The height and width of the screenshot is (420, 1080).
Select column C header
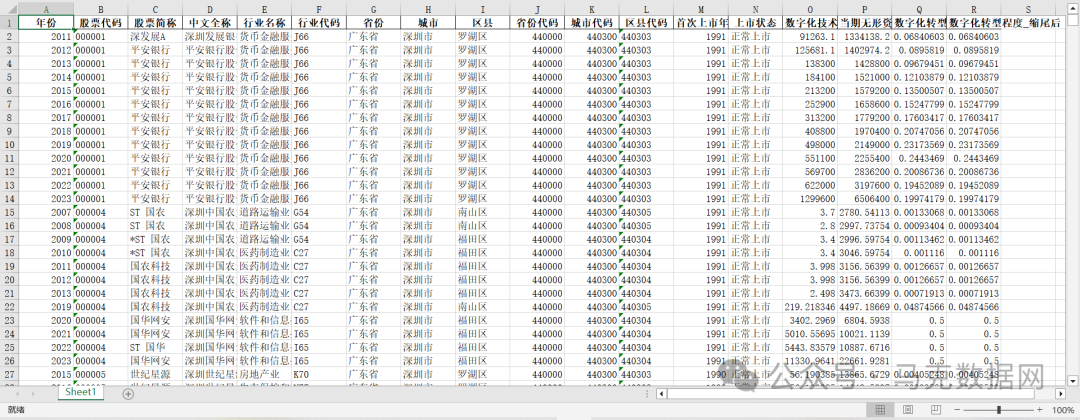tap(155, 10)
